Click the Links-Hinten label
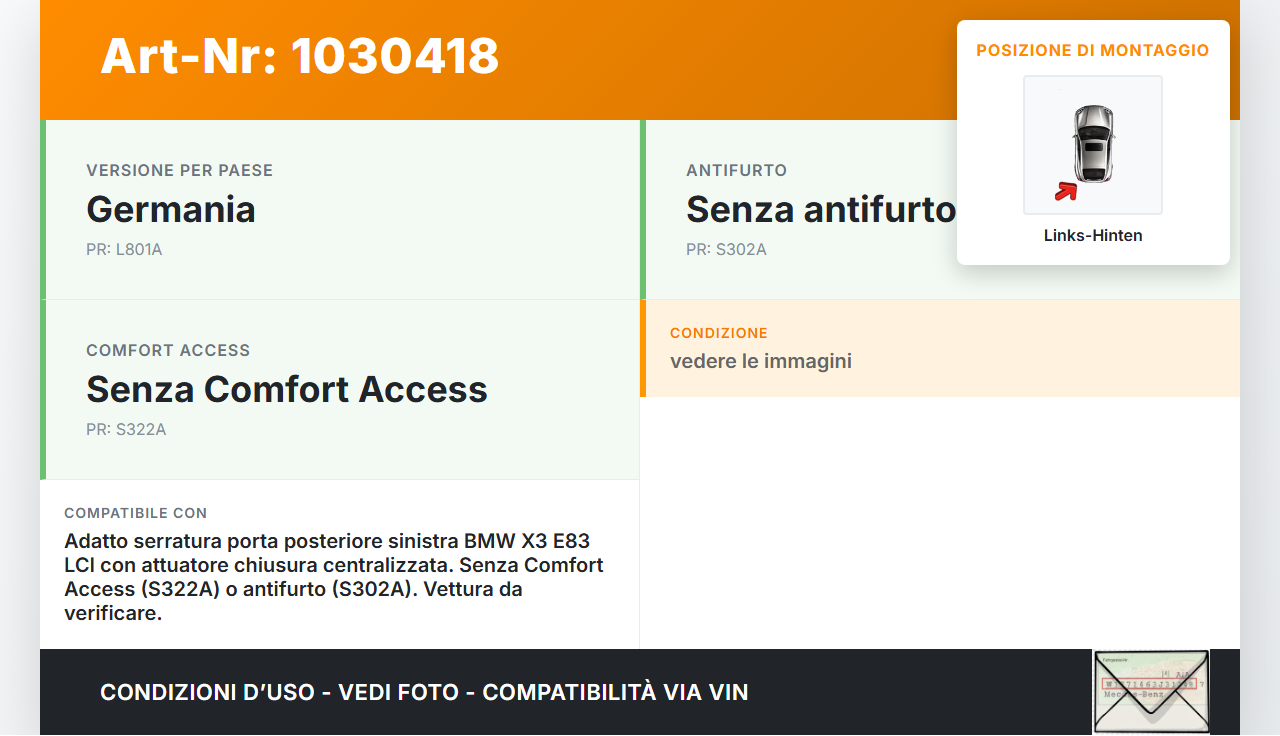The image size is (1280, 736). (x=1093, y=236)
